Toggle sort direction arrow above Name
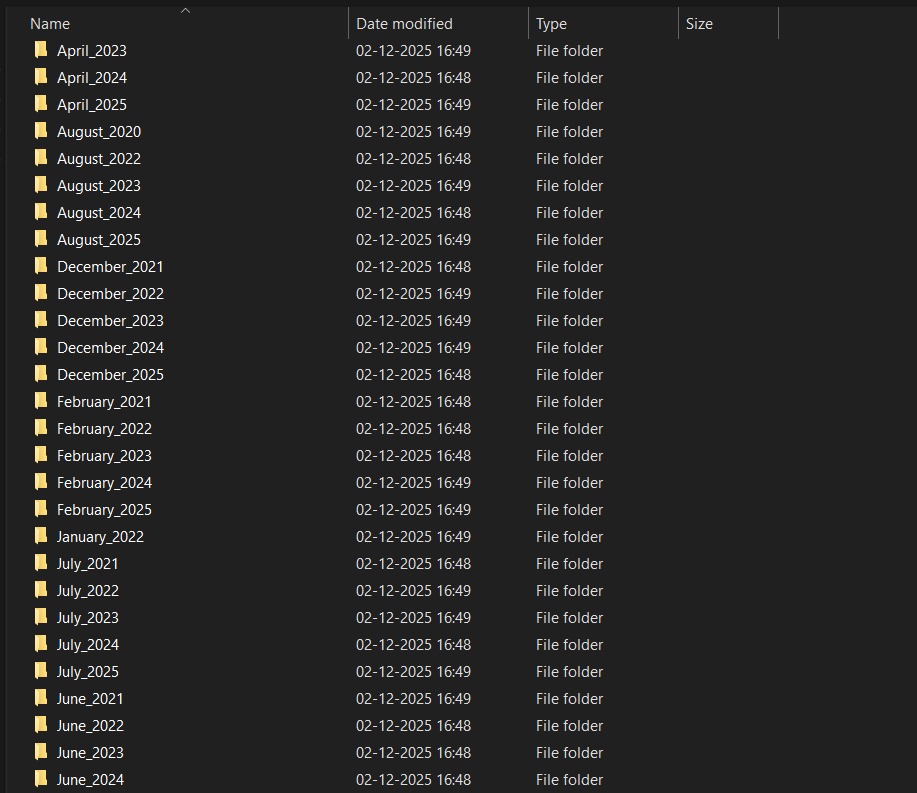917x793 pixels. (x=185, y=10)
